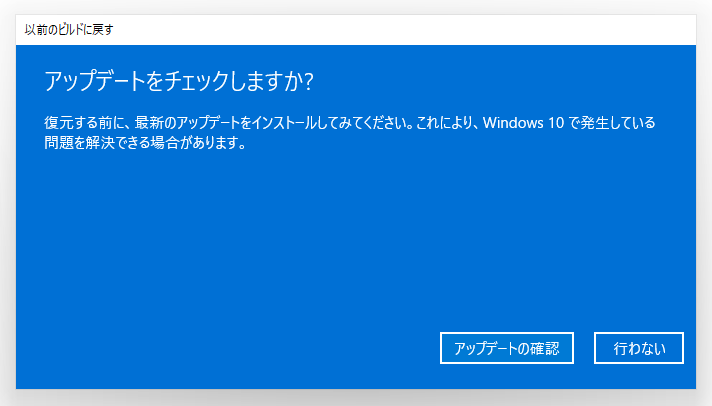The height and width of the screenshot is (406, 712).
Task: Click the word Windows 10 in description
Action: click(x=523, y=123)
